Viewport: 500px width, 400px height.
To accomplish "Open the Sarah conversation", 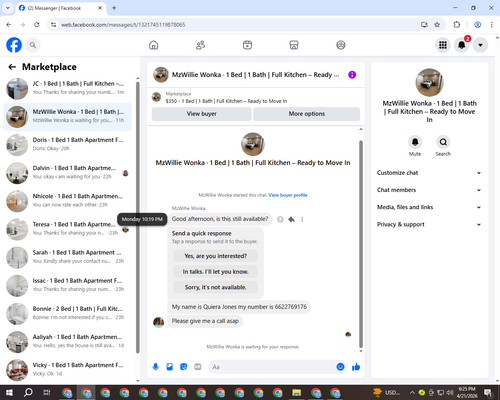I will click(67, 257).
